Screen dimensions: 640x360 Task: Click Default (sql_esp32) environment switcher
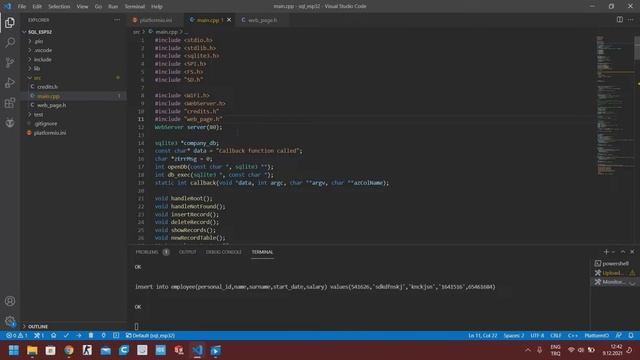click(x=150, y=336)
